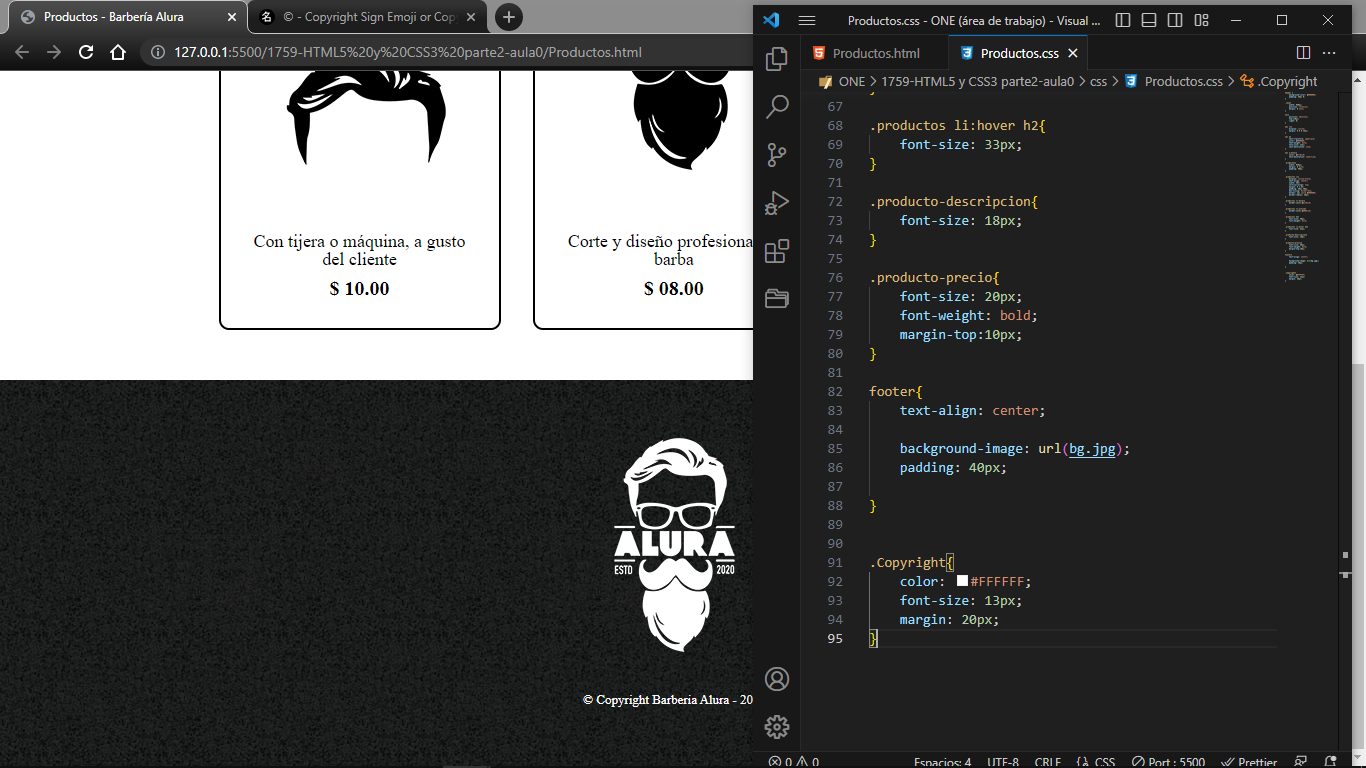
Task: Click the #FFFFFF color swatch in the editor
Action: pyautogui.click(x=962, y=581)
